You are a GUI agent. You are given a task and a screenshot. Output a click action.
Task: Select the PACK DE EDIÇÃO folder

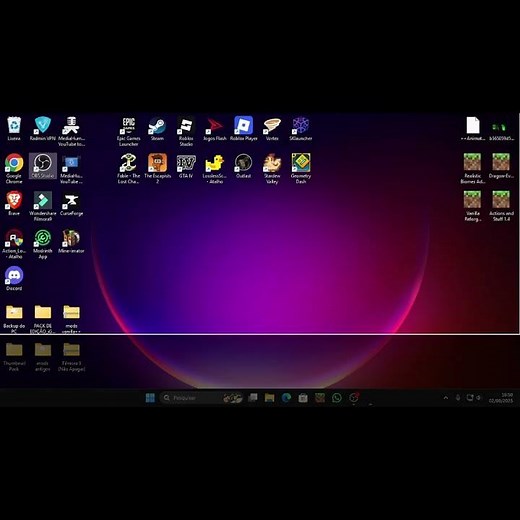pos(43,319)
